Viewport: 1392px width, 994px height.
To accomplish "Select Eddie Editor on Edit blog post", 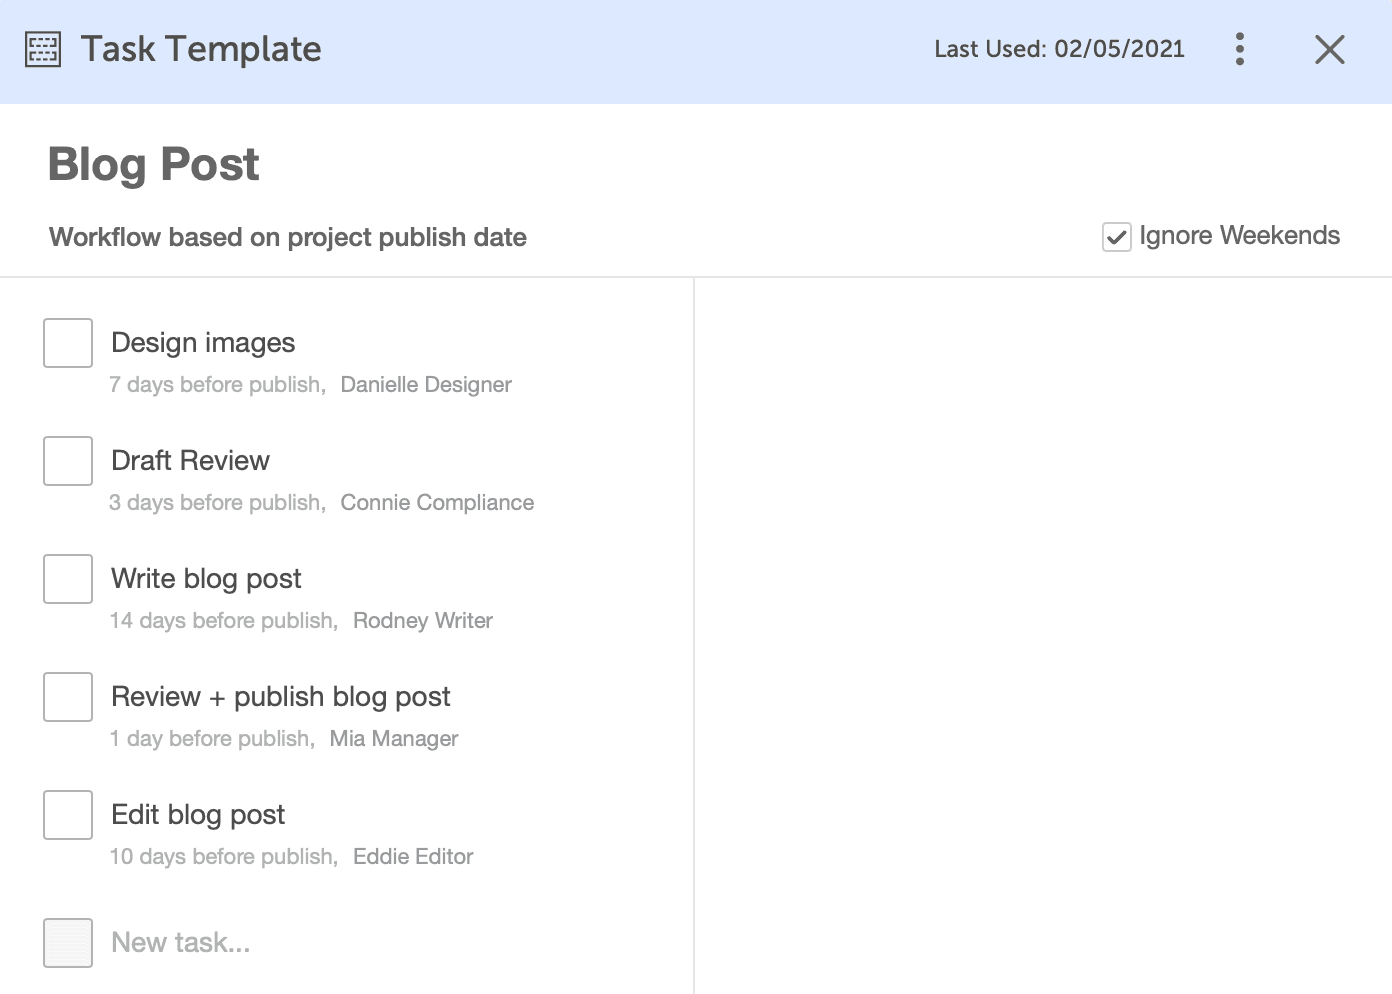I will 412,856.
